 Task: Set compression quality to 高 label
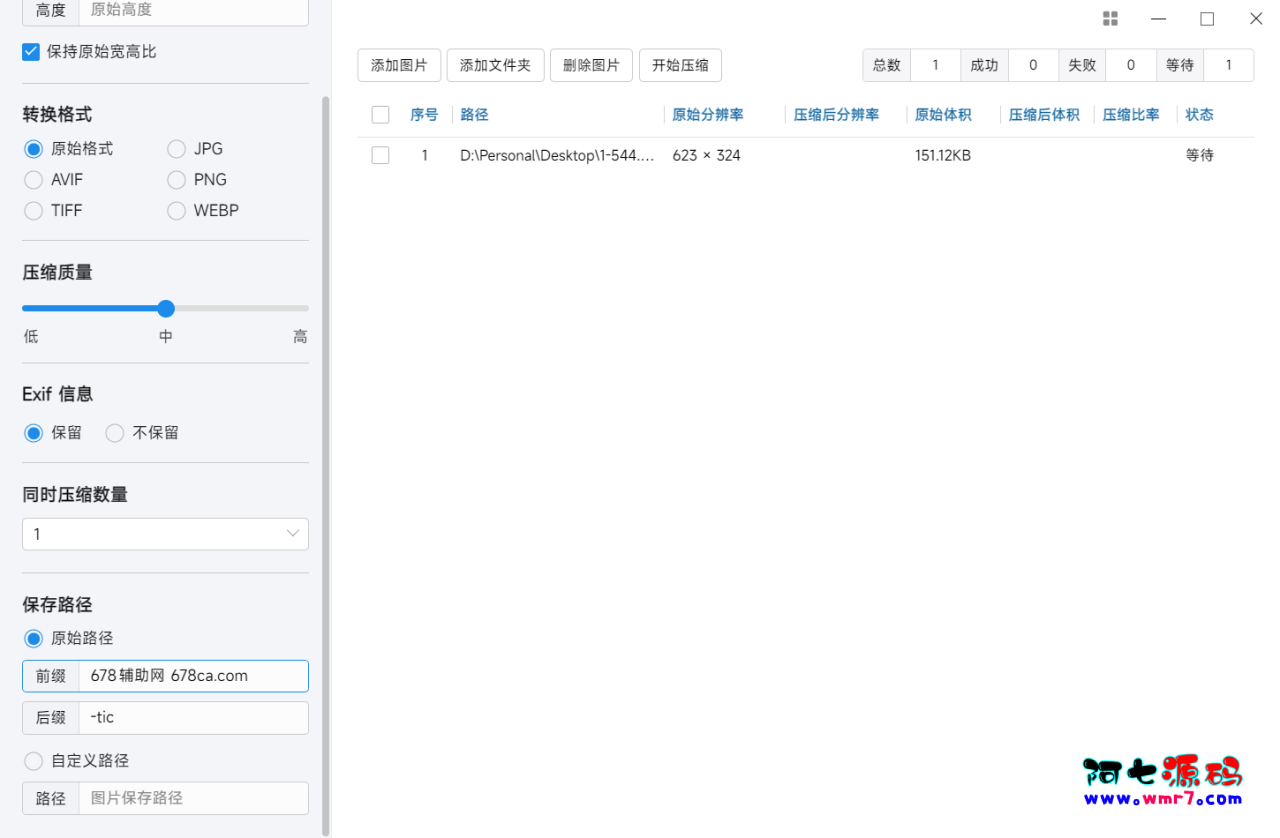(300, 337)
